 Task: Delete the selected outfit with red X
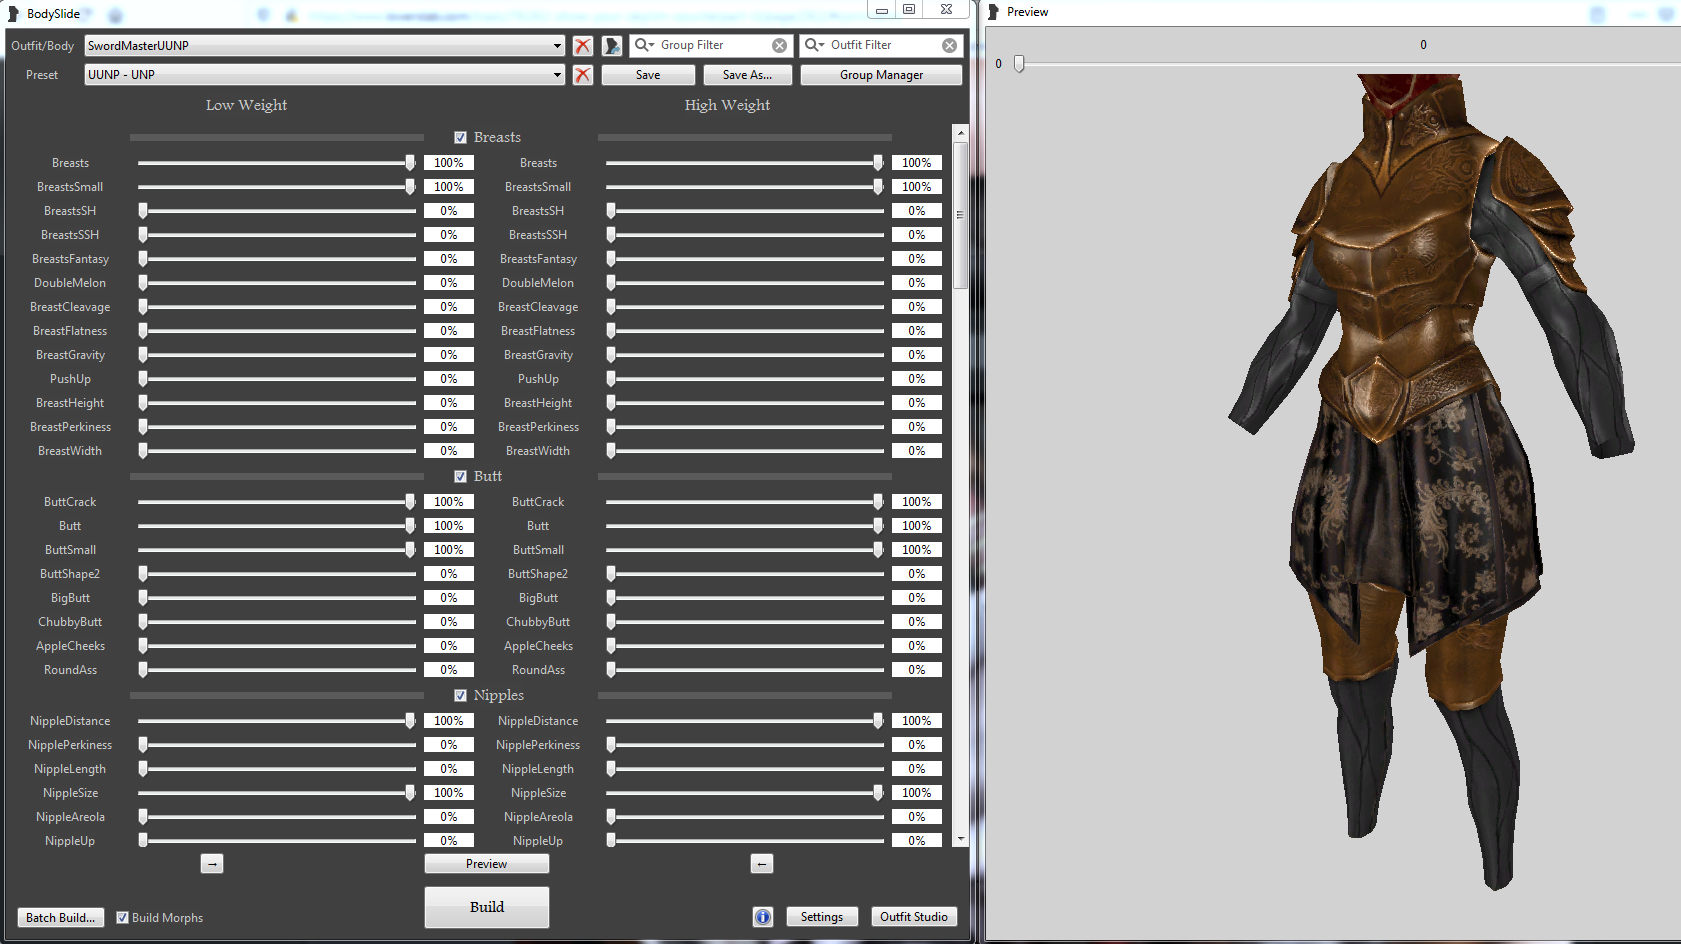(583, 46)
